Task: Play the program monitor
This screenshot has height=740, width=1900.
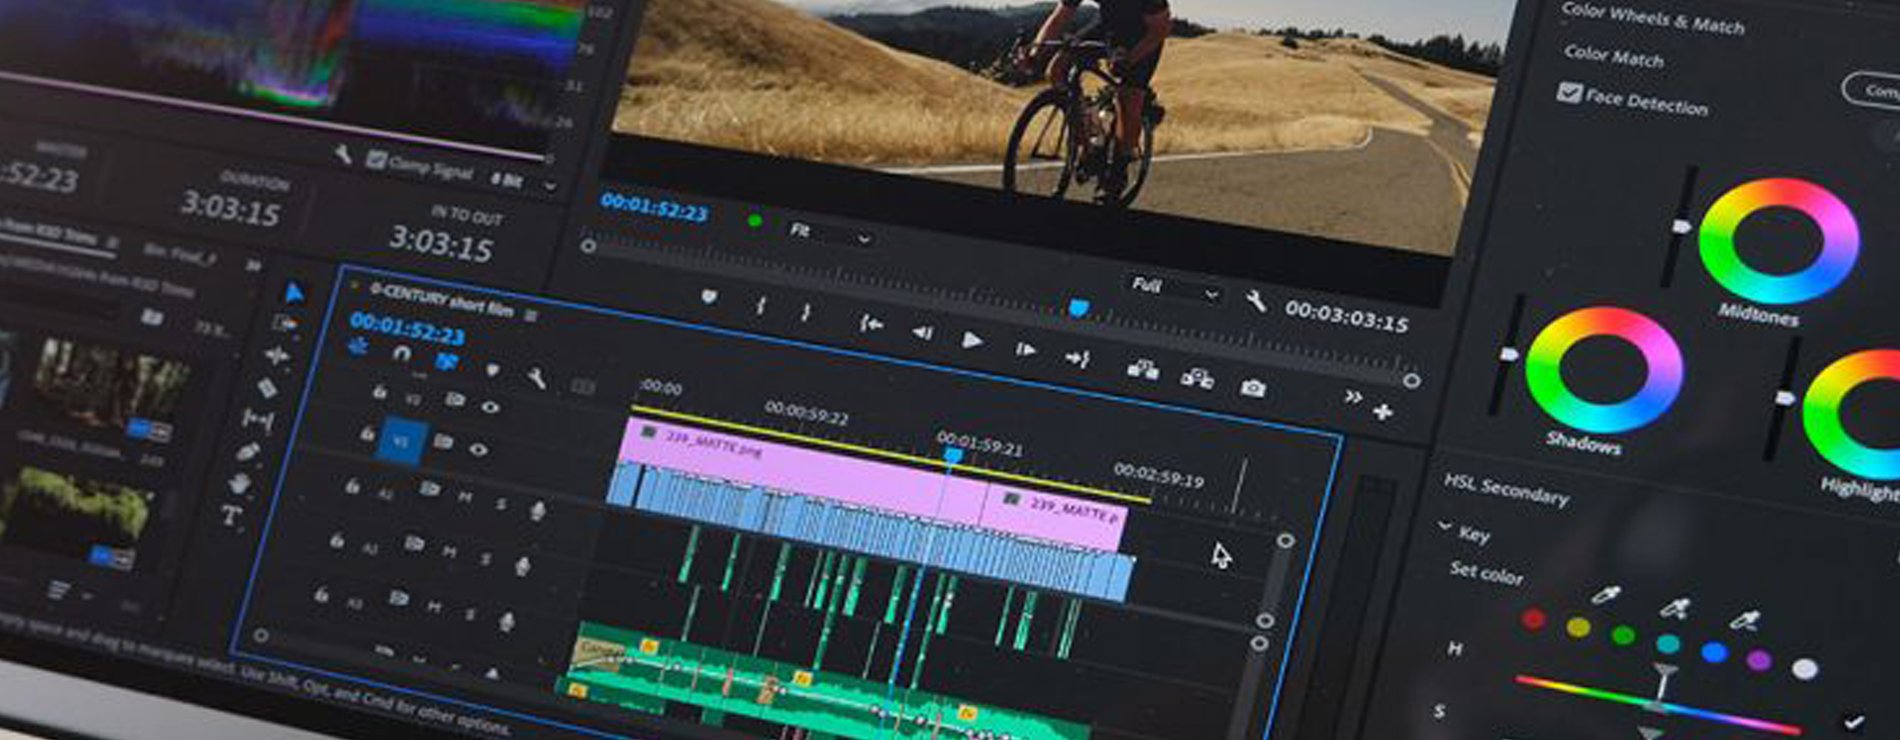Action: (x=971, y=340)
